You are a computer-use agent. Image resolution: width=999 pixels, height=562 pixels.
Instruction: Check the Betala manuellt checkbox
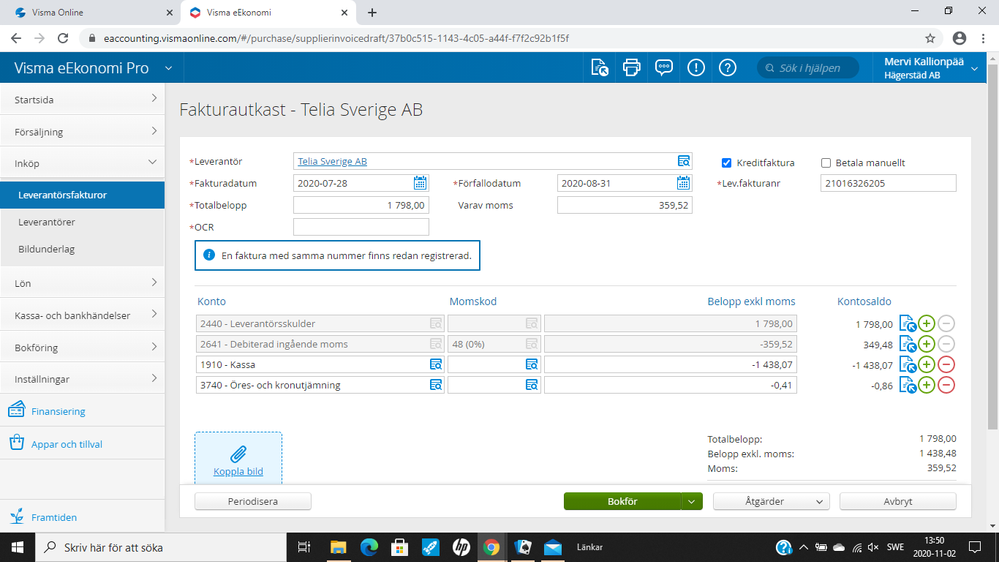click(826, 163)
